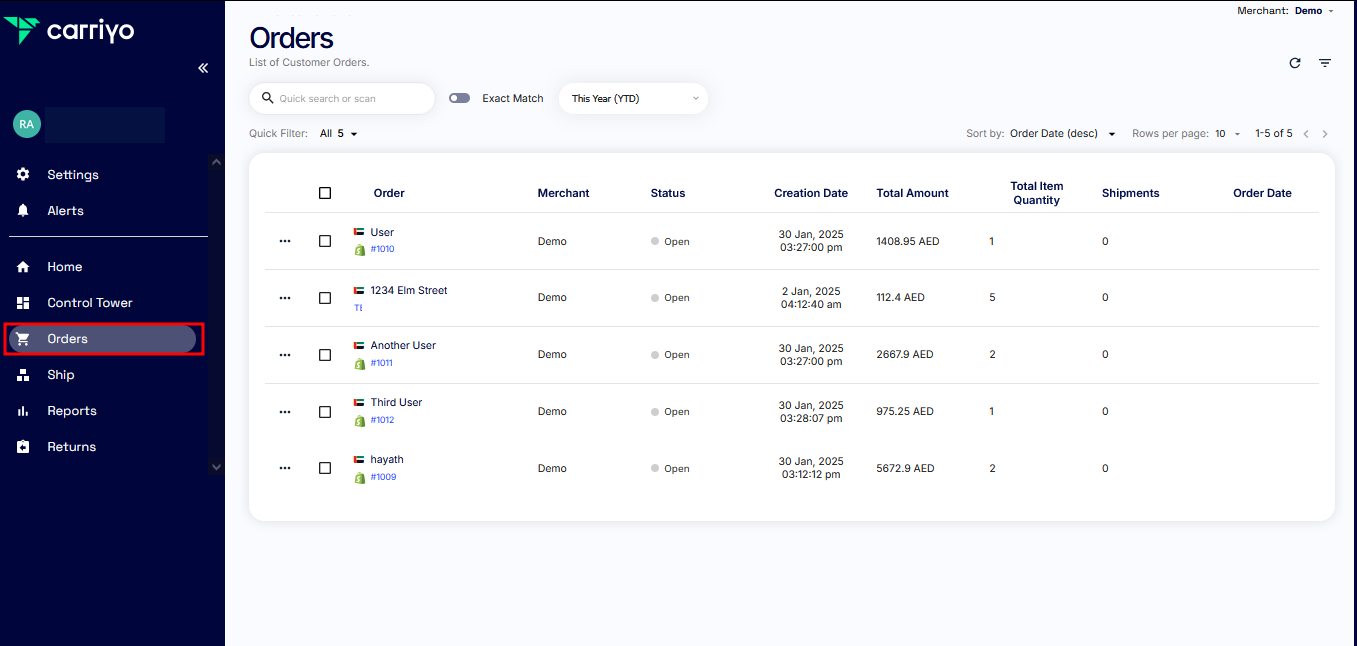
Task: Go to previous page arrow
Action: [1305, 134]
